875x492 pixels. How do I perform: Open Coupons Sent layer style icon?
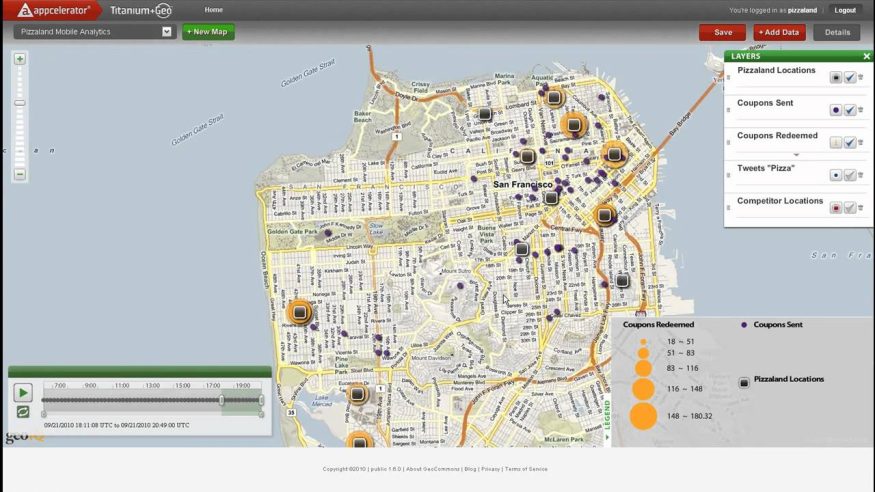pyautogui.click(x=836, y=110)
